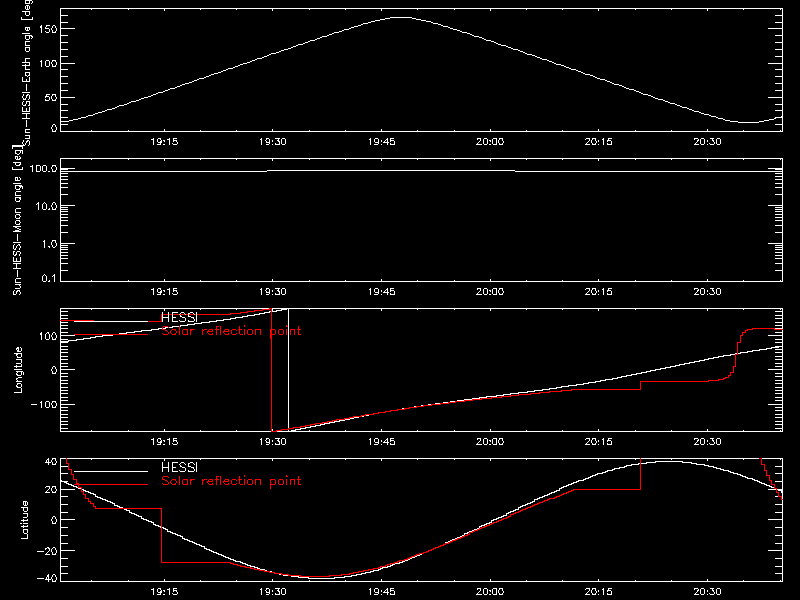Click the 150 tick label in Earth angle plot

click(x=47, y=29)
